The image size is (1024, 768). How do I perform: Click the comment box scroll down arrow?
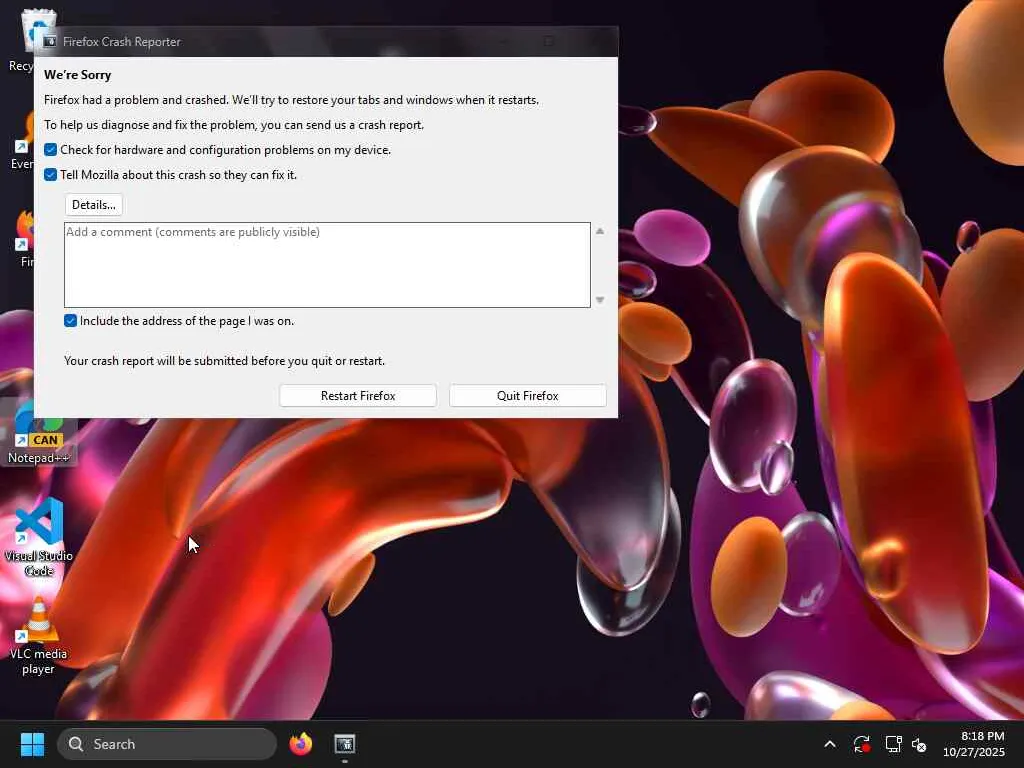[600, 300]
